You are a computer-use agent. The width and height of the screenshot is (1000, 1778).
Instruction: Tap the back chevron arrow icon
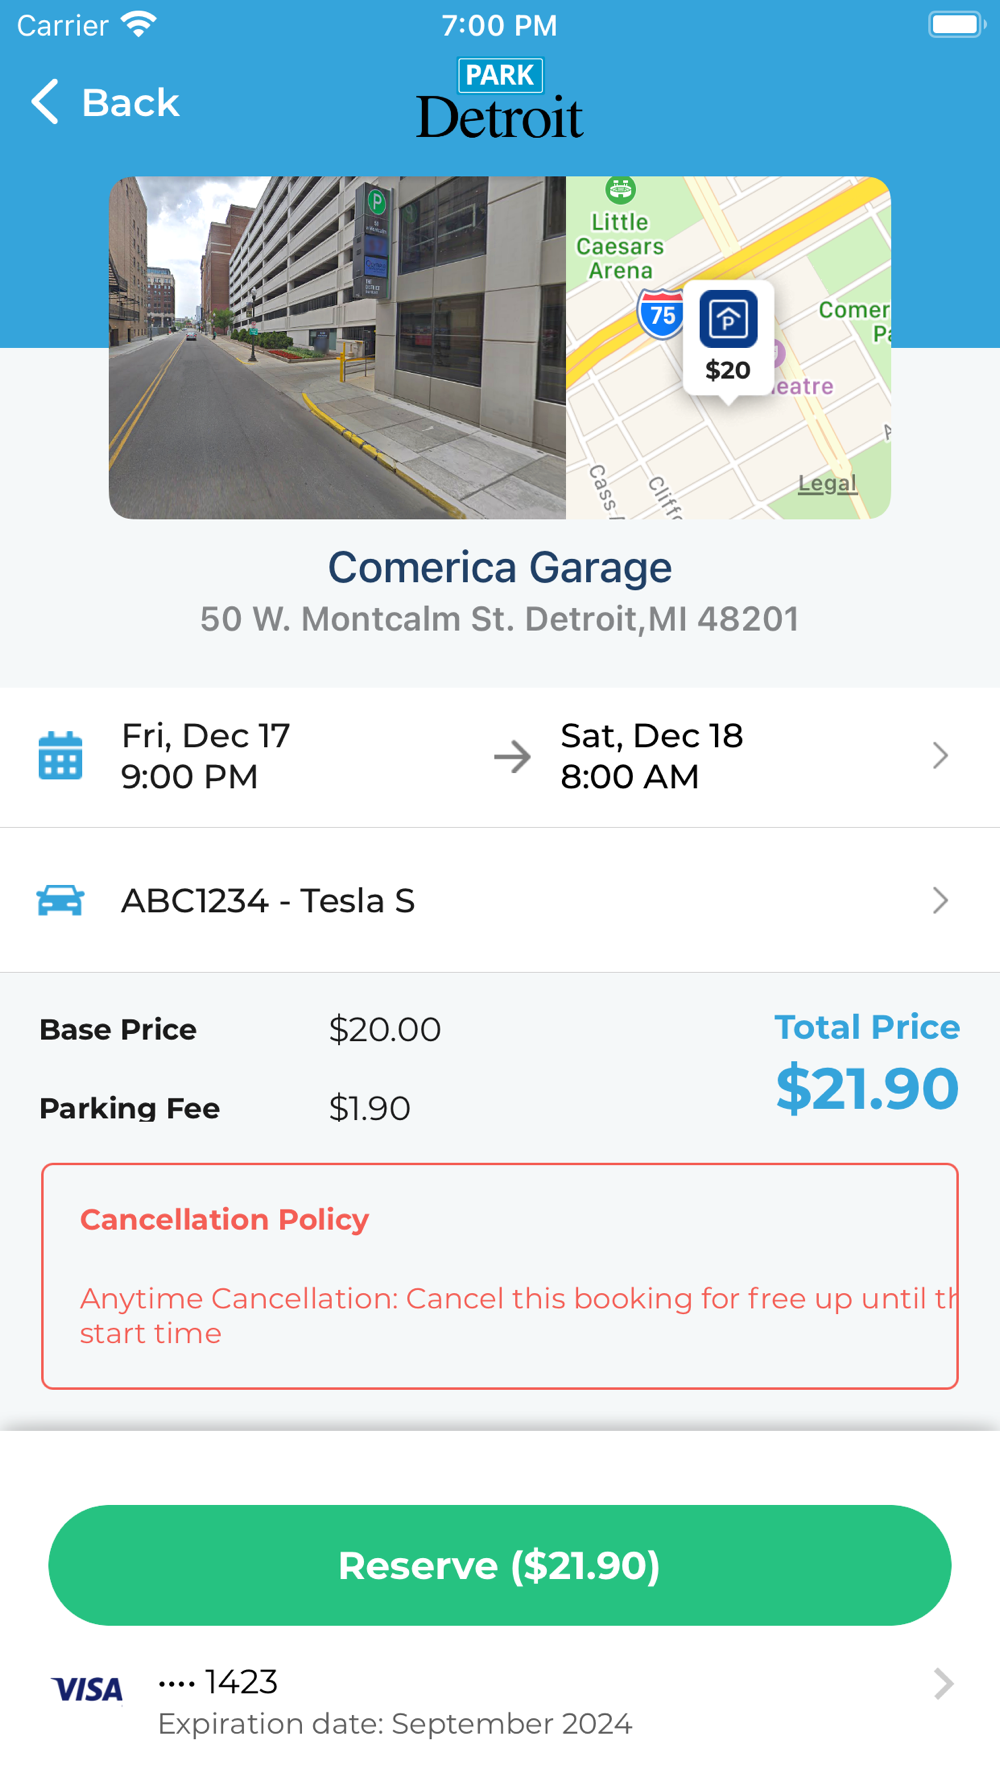click(x=45, y=102)
